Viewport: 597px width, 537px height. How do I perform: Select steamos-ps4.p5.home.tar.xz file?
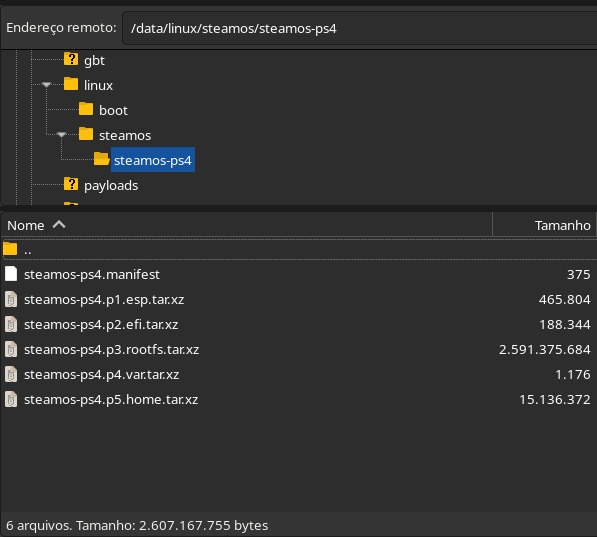tap(111, 400)
